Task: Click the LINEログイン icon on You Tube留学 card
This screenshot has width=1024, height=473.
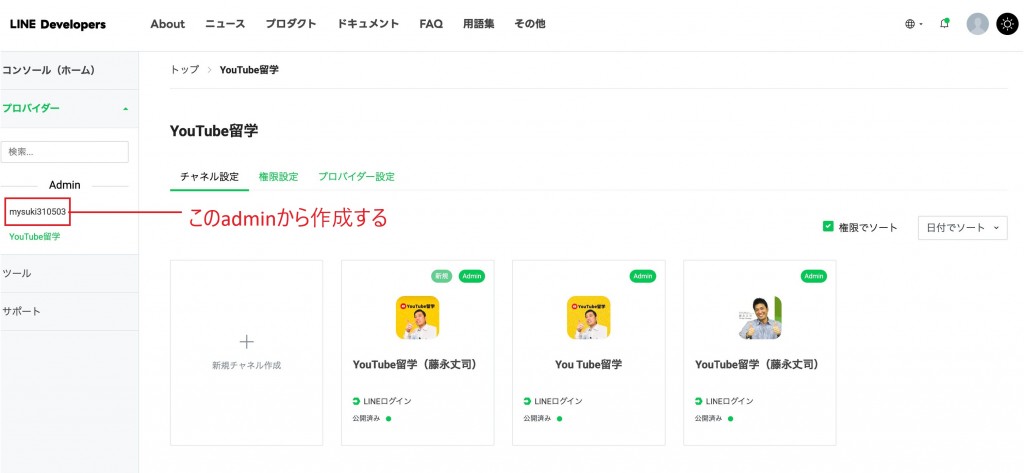Action: point(527,401)
